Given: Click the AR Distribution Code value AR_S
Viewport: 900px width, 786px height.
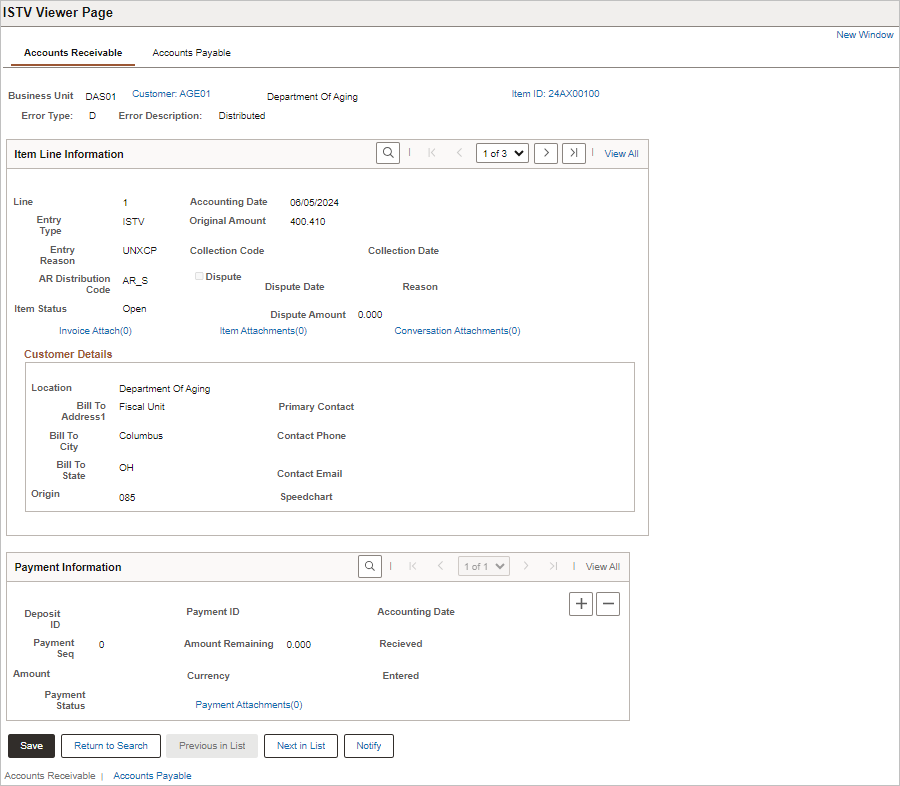Looking at the screenshot, I should coord(135,281).
